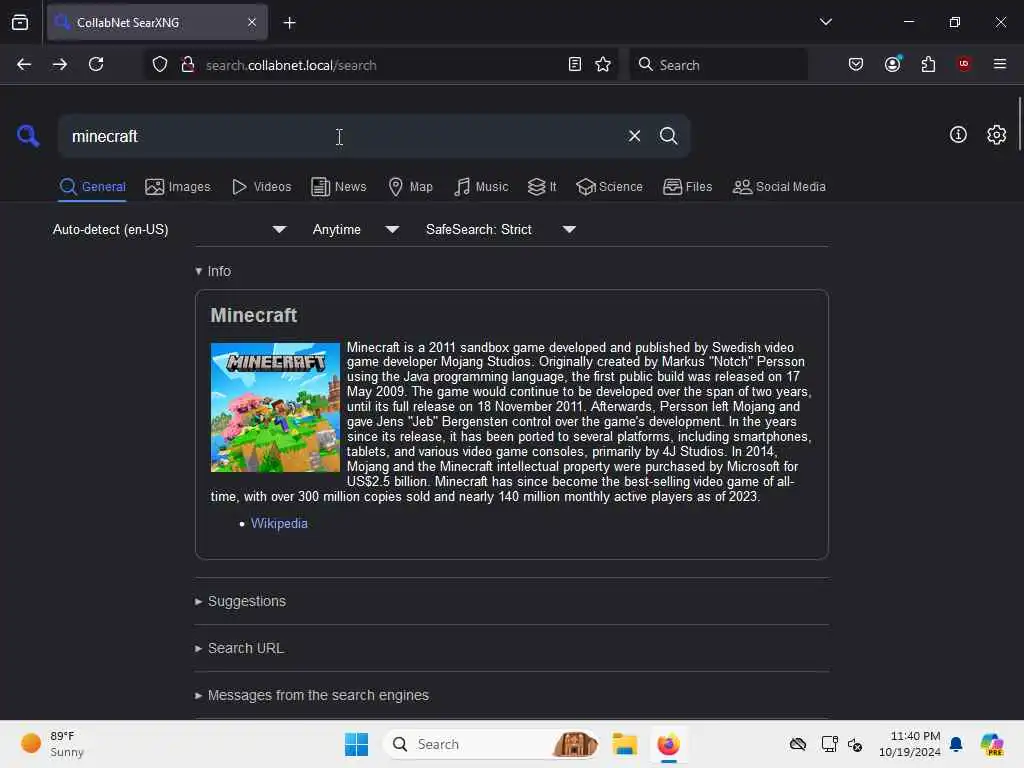Open the Firefox application menu

tap(999, 64)
